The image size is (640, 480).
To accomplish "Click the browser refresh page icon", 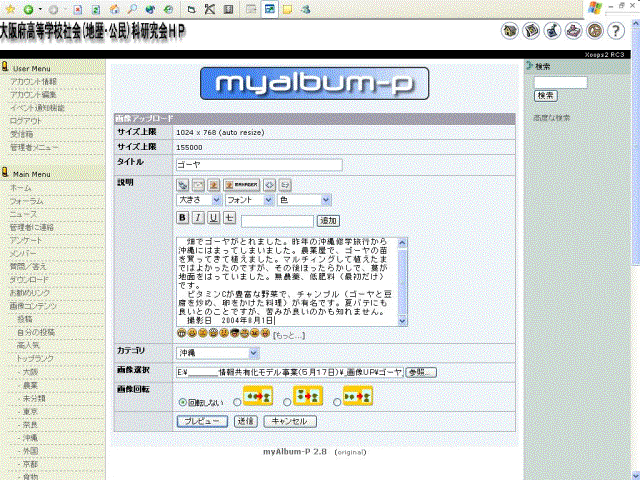I will pyautogui.click(x=96, y=9).
